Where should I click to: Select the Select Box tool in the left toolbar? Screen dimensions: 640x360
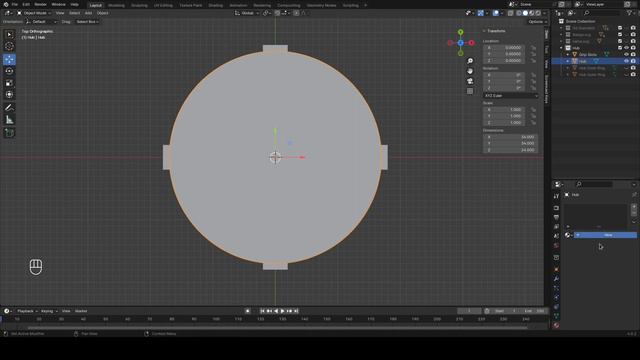point(9,35)
